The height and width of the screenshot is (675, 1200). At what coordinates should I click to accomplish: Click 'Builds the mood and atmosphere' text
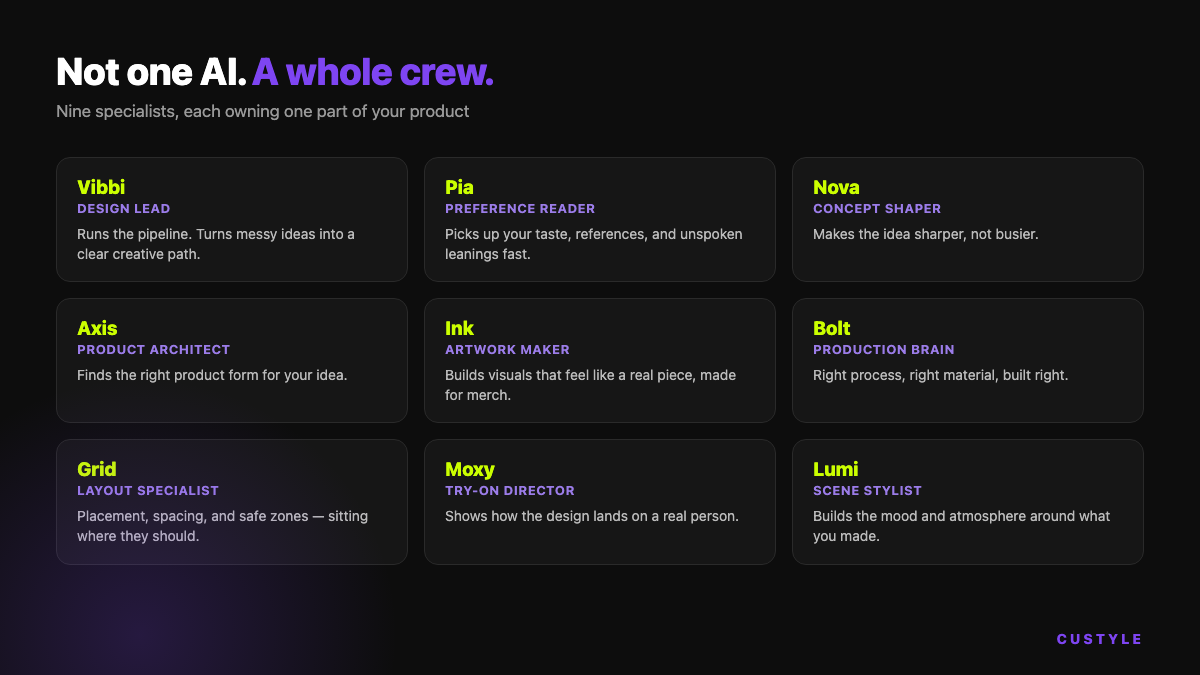tap(962, 526)
